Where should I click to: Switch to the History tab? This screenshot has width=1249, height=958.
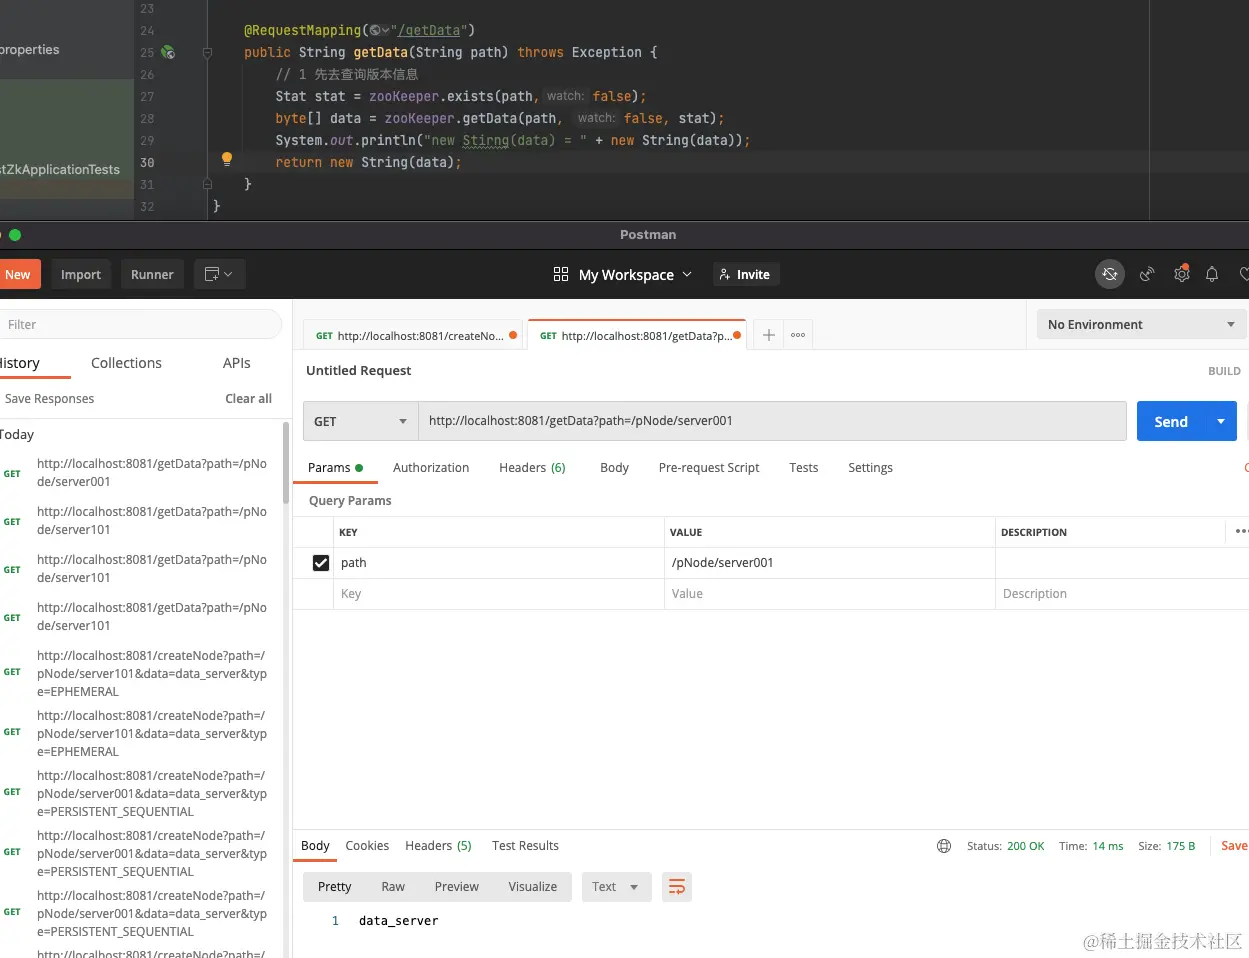tap(20, 363)
